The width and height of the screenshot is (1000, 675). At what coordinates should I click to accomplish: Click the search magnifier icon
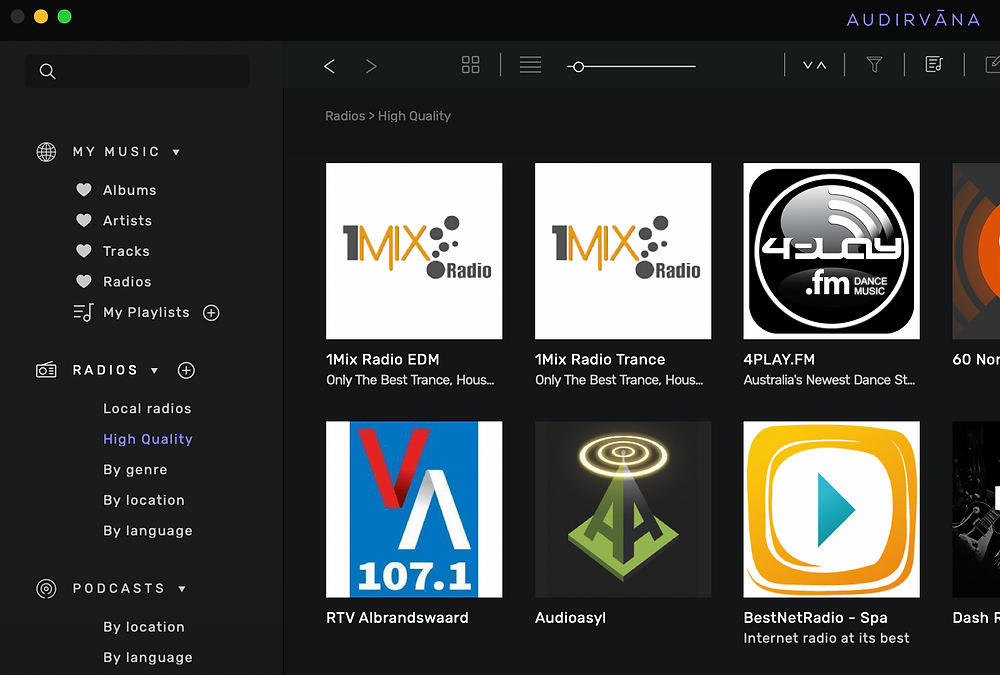click(x=47, y=71)
